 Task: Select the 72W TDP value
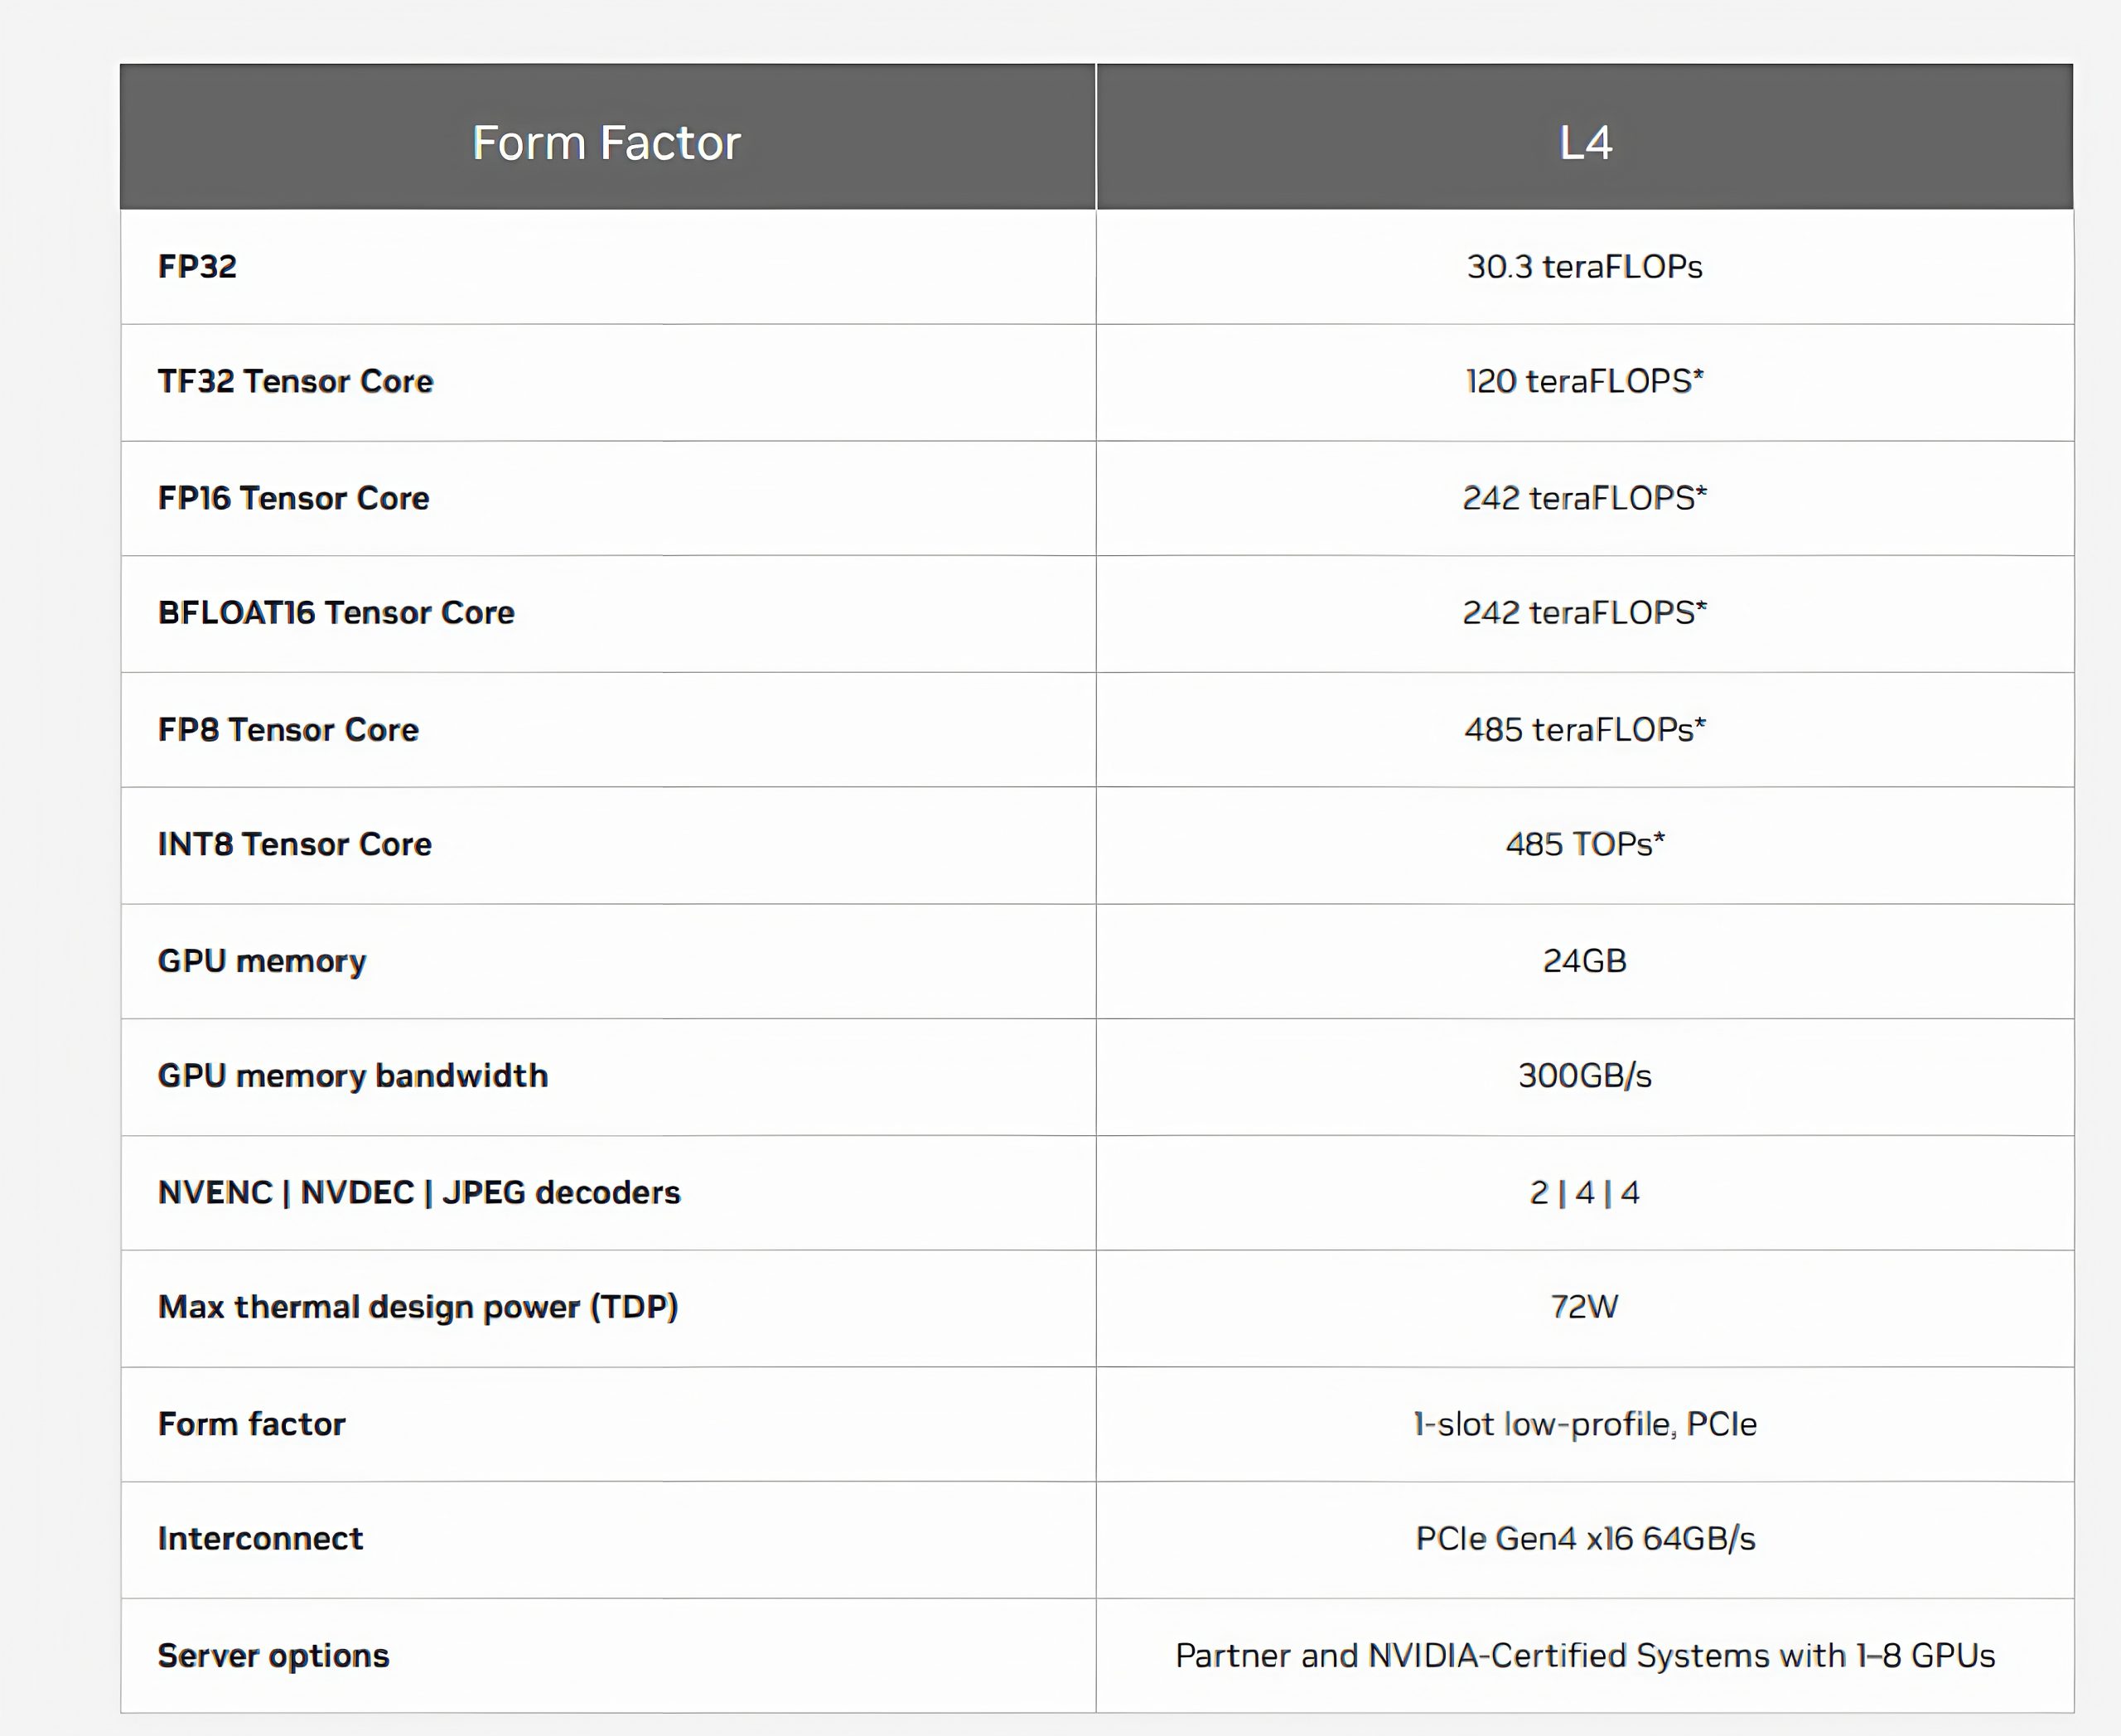point(1584,1307)
